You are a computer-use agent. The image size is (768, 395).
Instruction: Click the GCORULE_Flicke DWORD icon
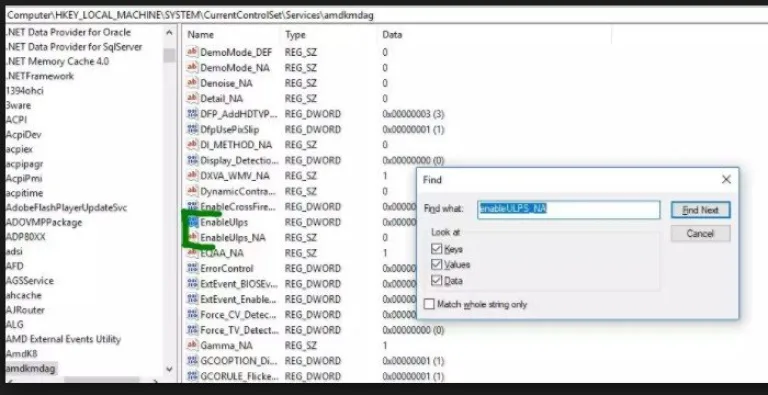[192, 376]
